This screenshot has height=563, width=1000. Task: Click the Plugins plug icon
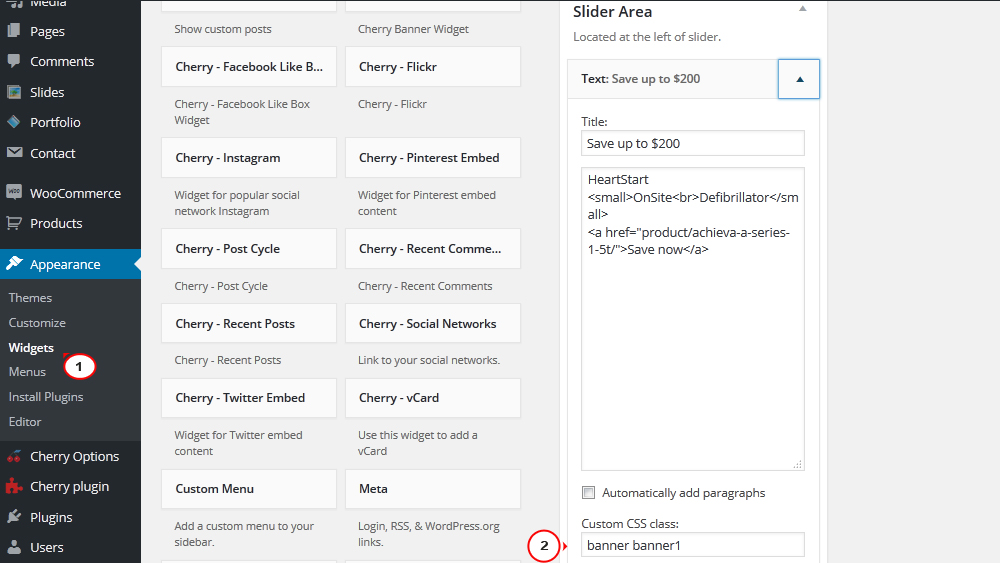tap(14, 517)
